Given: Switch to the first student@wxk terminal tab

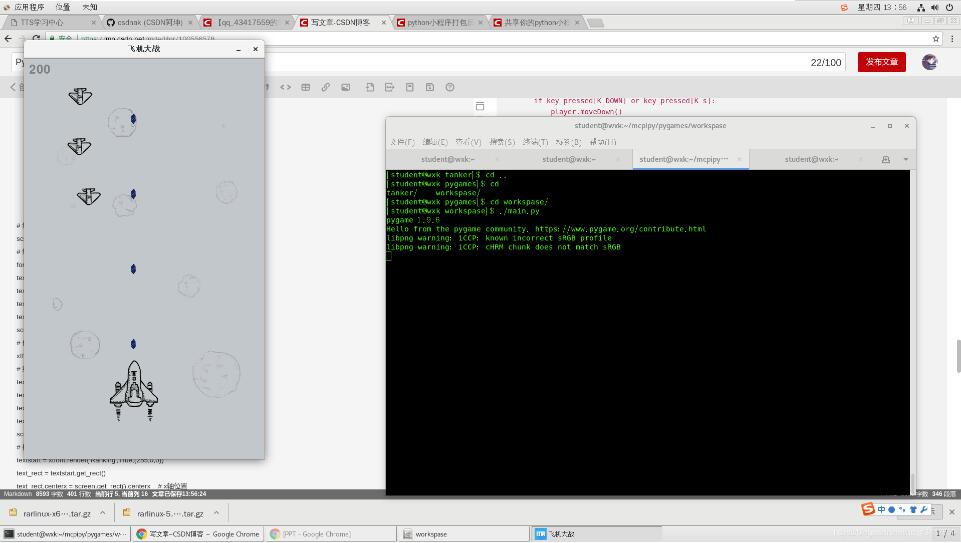Looking at the screenshot, I should [447, 159].
